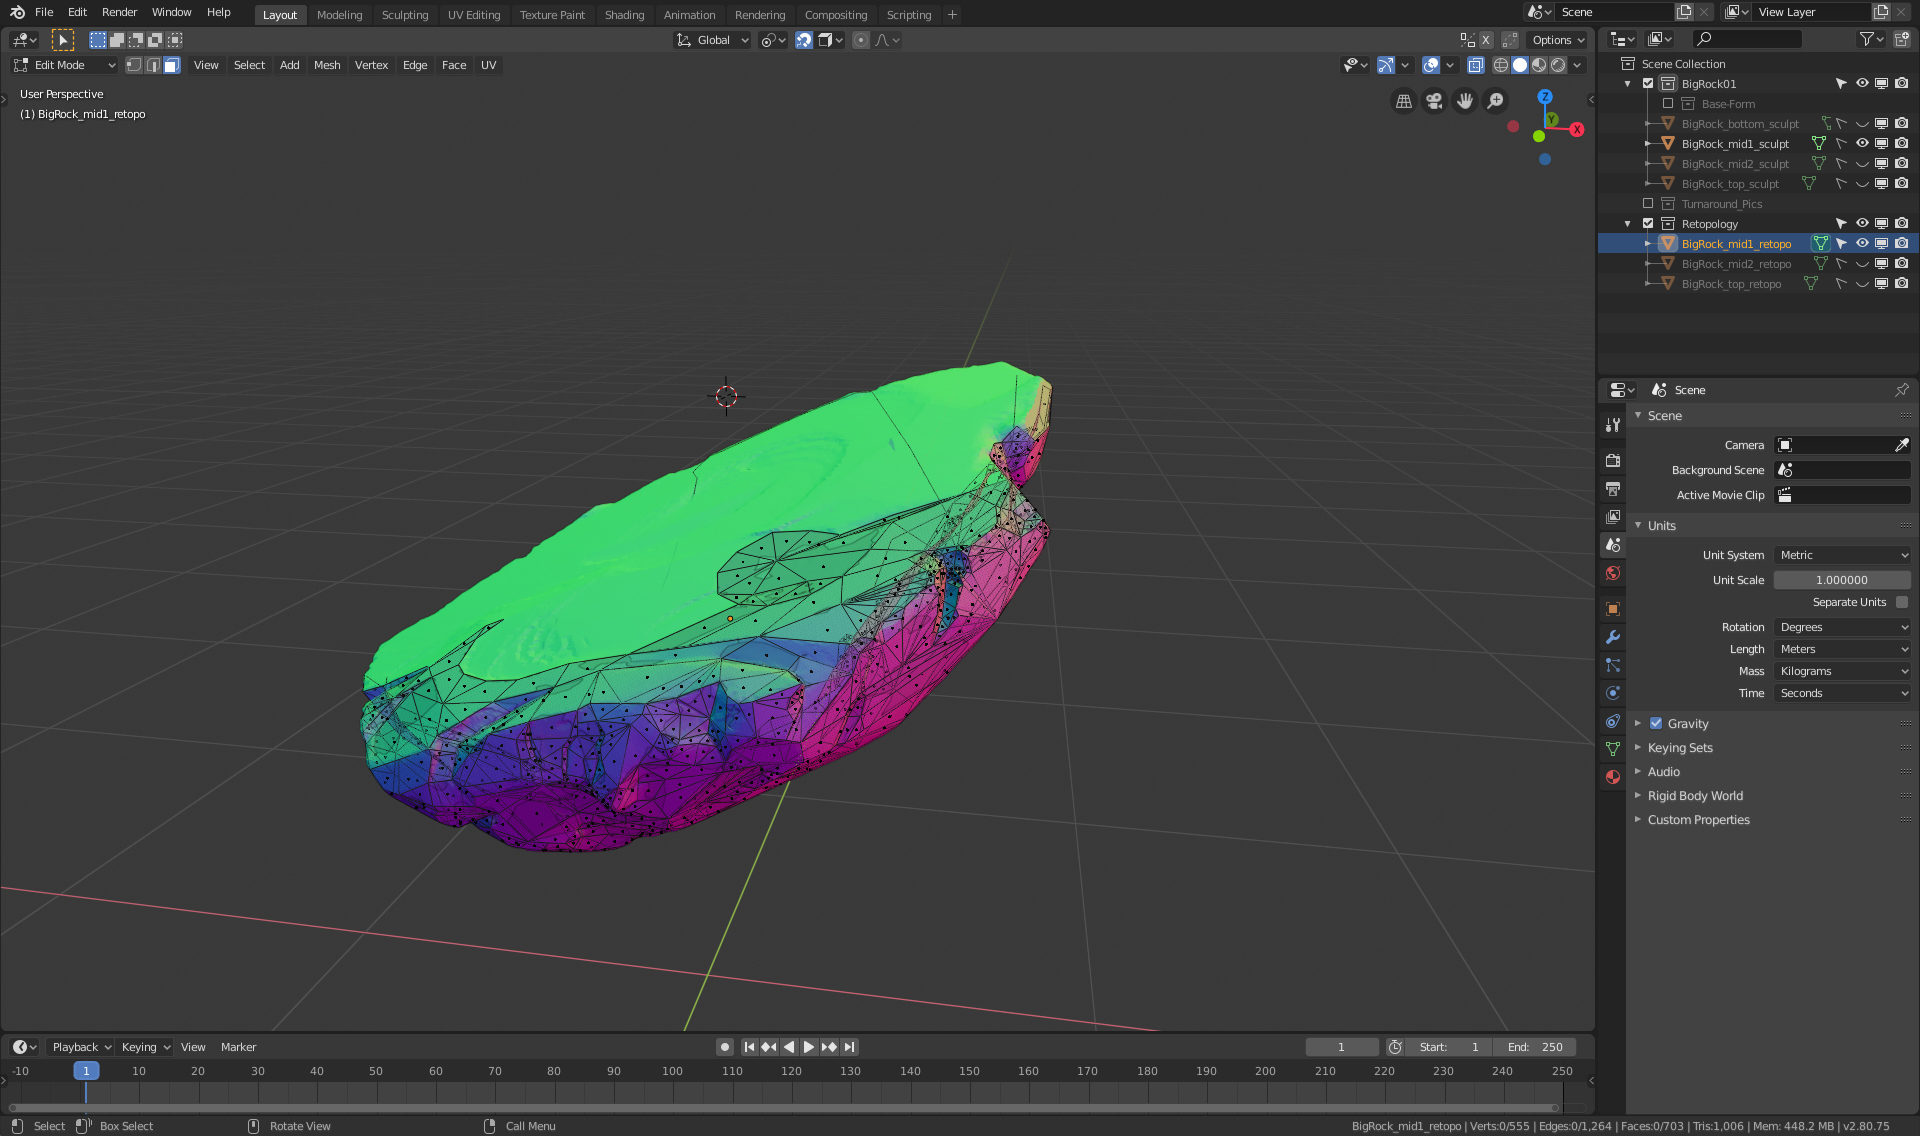Switch to the Sculpting workspace tab
Image resolution: width=1920 pixels, height=1136 pixels.
[404, 15]
